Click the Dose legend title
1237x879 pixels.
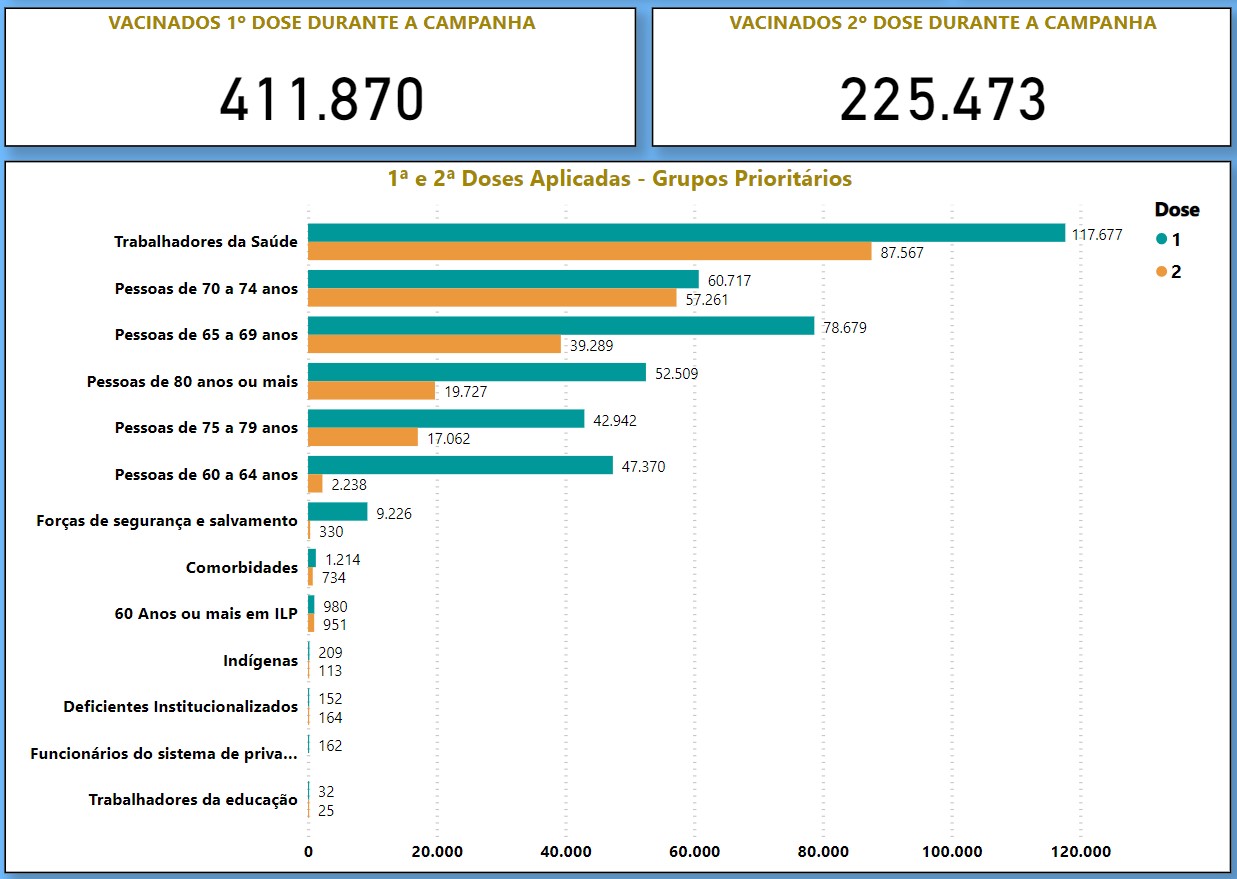click(x=1176, y=210)
